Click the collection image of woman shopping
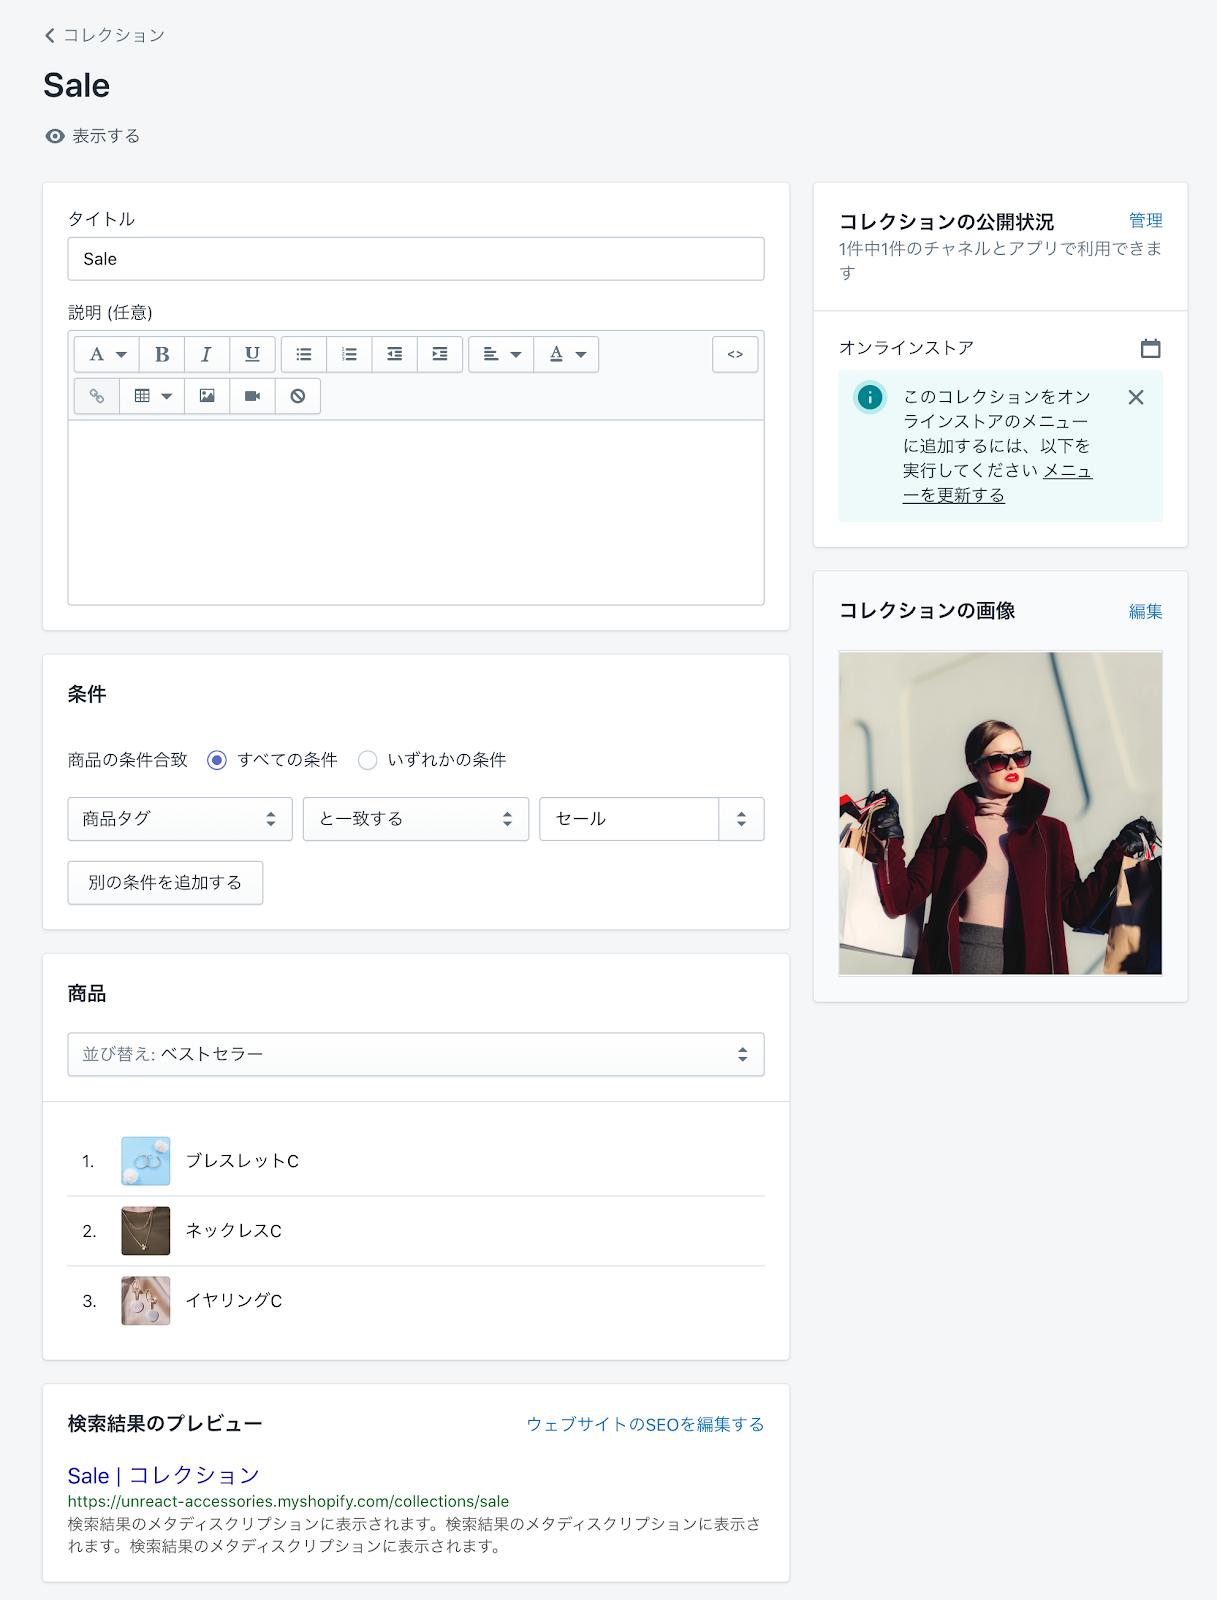This screenshot has height=1600, width=1217. pos(1001,813)
